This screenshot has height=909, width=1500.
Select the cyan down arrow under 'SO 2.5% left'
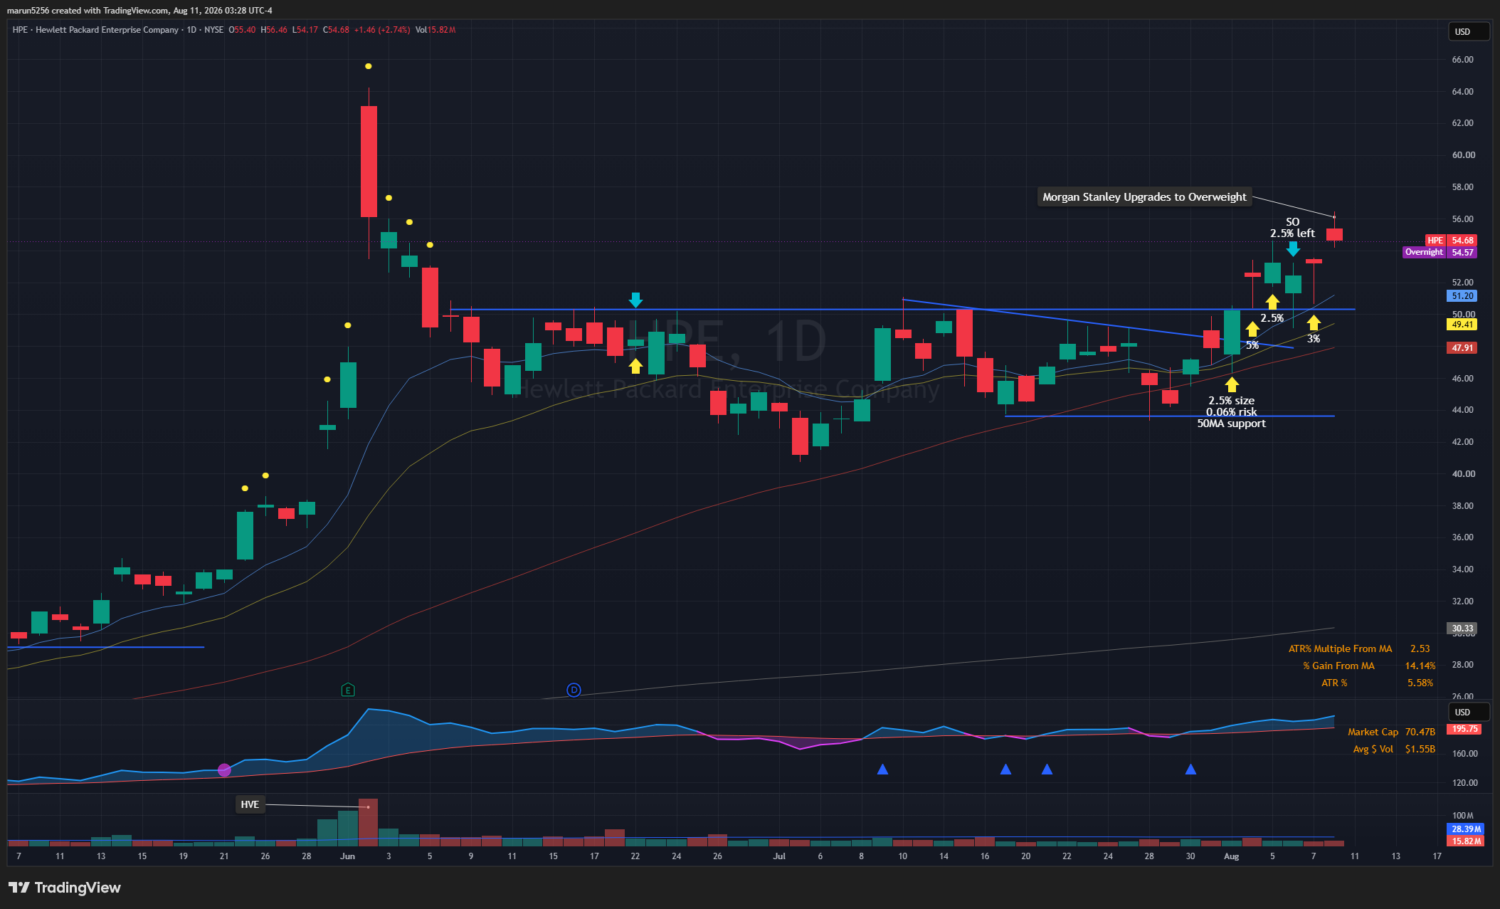(1293, 248)
